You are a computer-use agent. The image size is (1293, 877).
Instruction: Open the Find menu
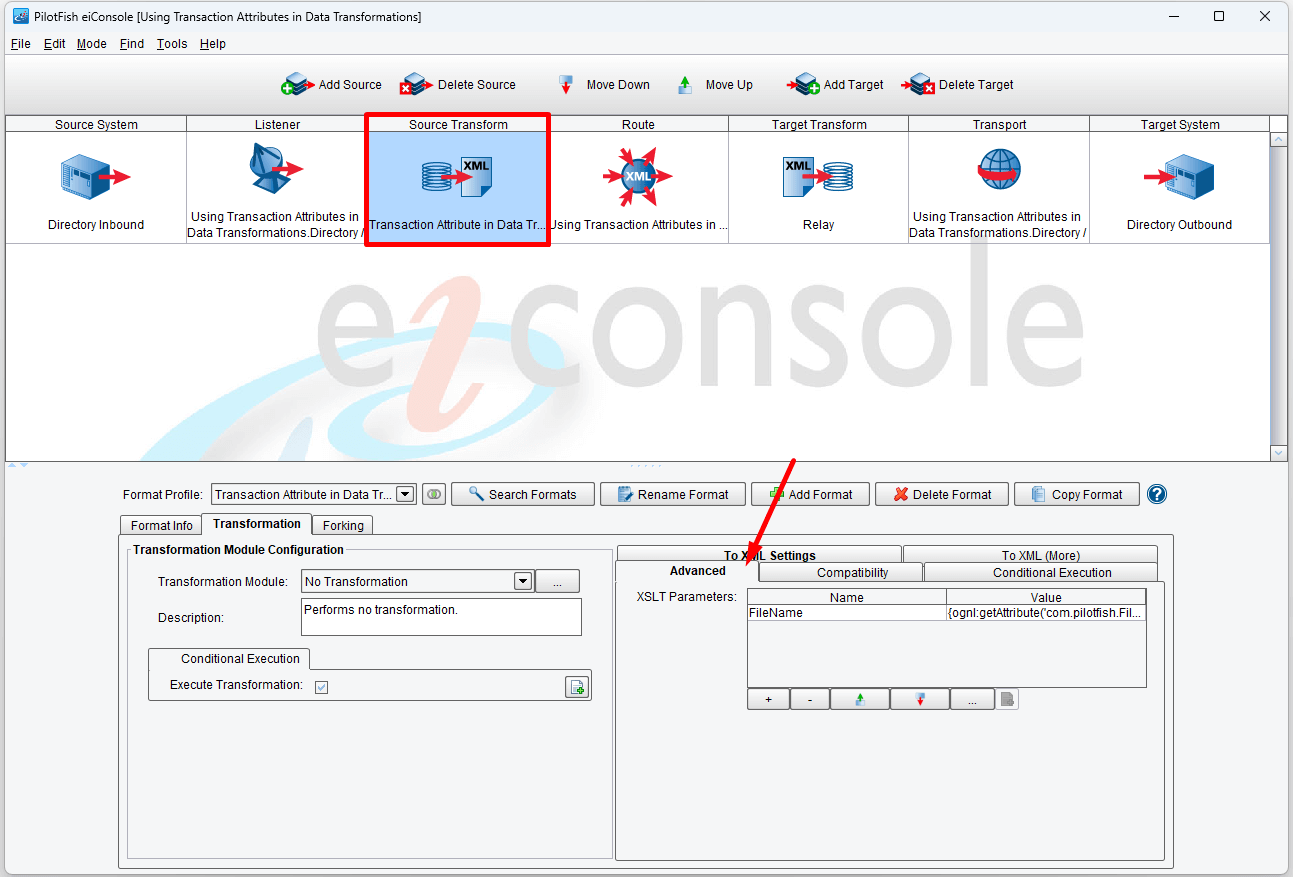pyautogui.click(x=132, y=44)
